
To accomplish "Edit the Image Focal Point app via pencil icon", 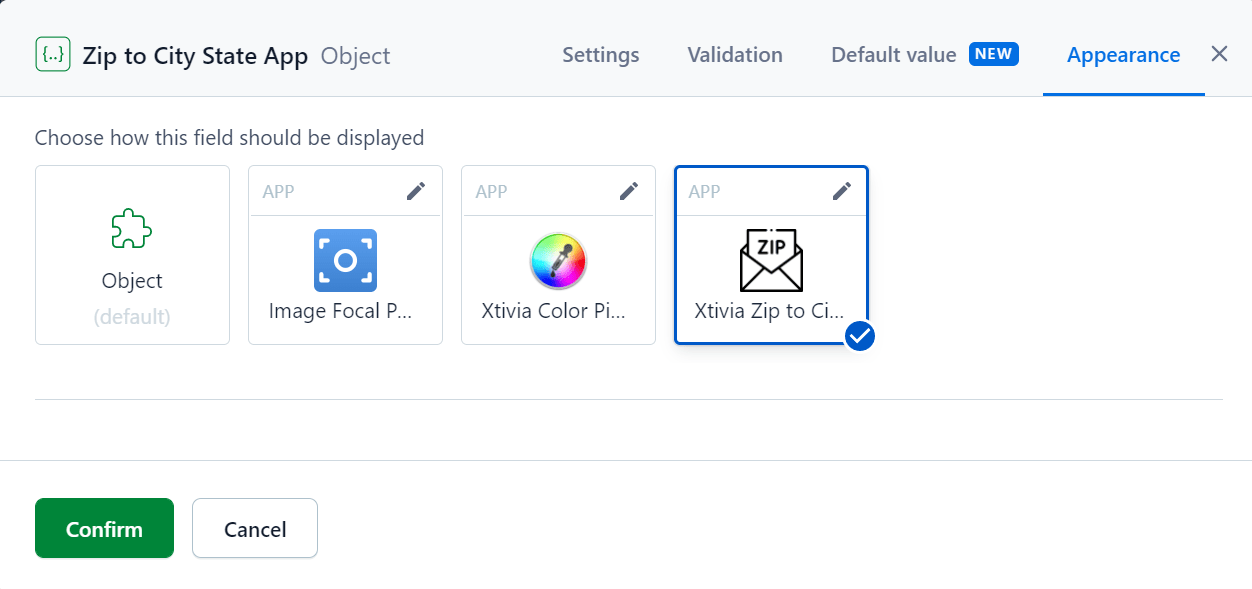I will 416,190.
